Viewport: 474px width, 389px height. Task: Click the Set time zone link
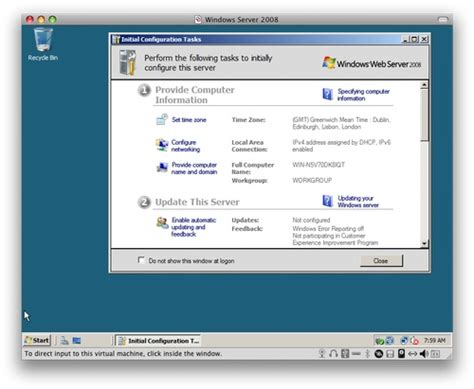(x=189, y=120)
